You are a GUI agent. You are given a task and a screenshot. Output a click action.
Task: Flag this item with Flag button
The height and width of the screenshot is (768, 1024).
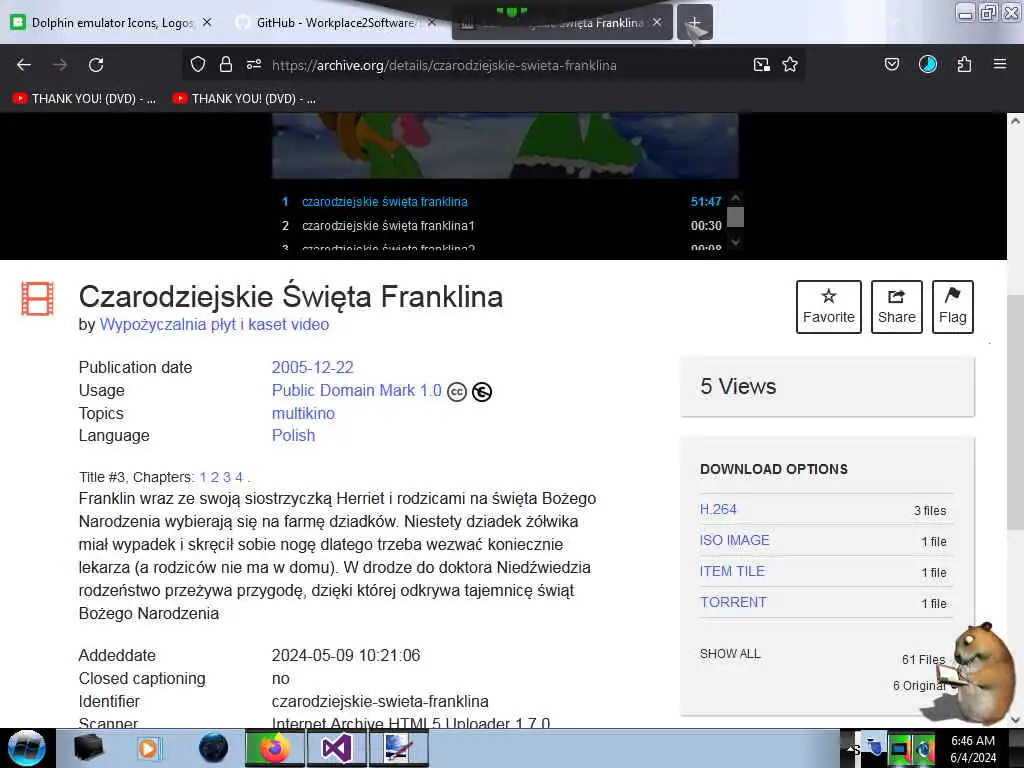pos(953,307)
